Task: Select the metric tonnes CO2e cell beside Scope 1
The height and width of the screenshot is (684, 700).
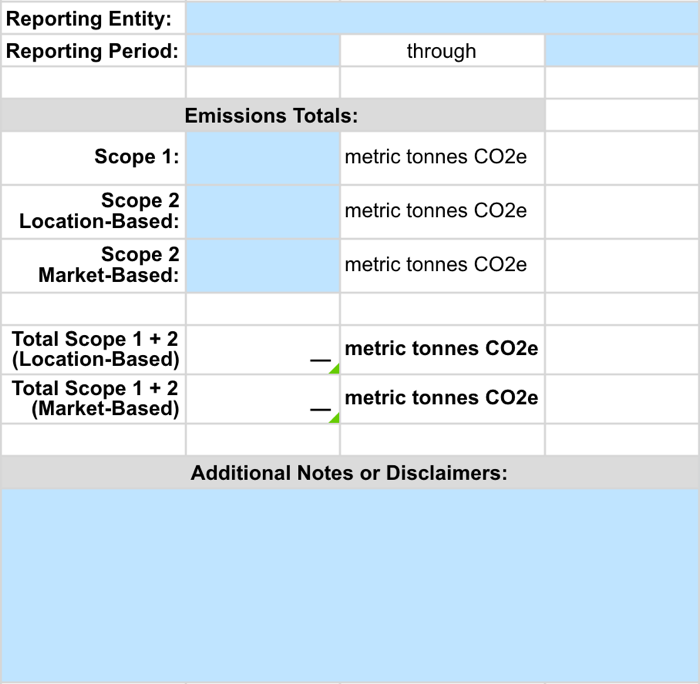Action: coord(442,158)
